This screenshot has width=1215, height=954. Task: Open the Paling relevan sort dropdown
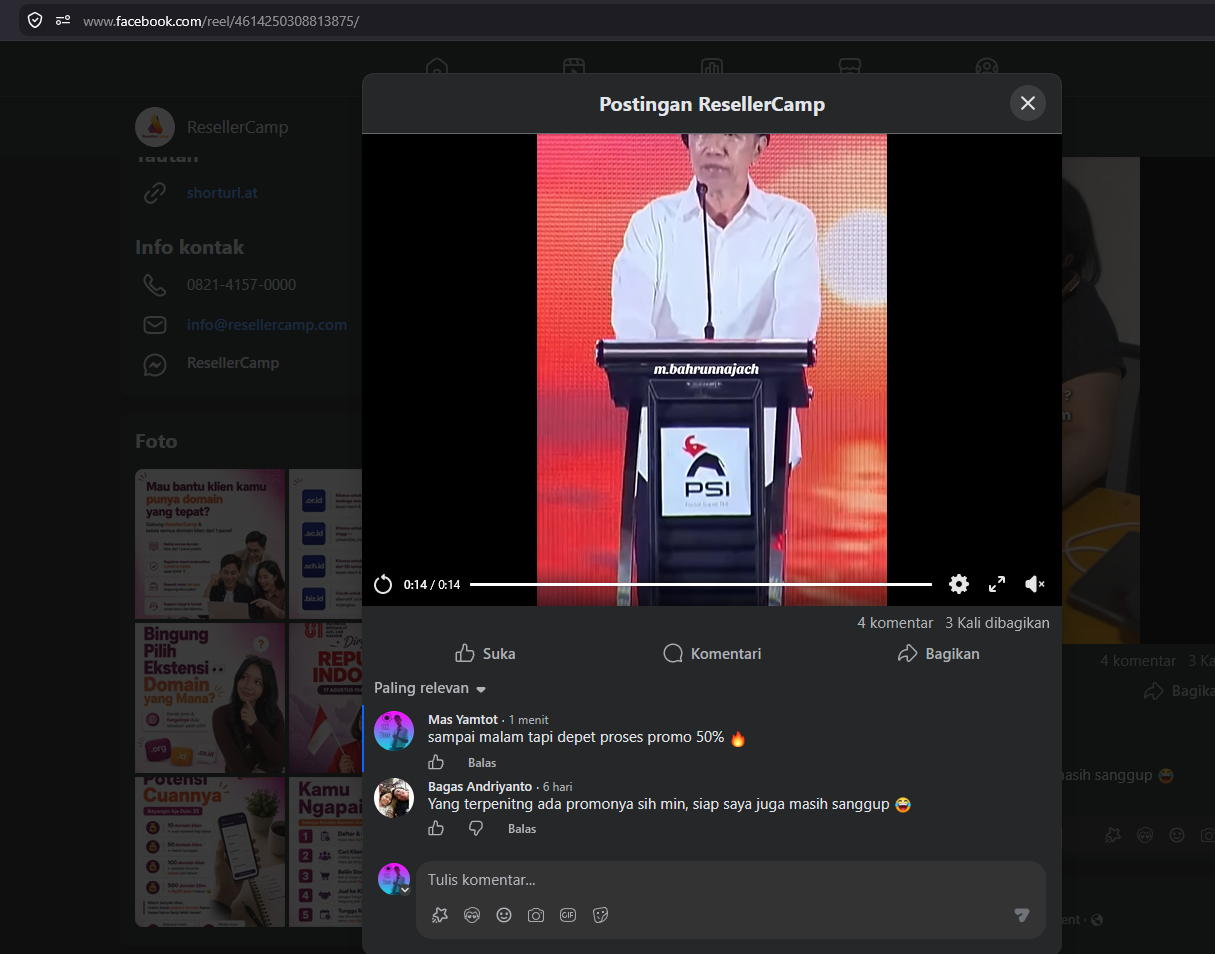point(430,688)
